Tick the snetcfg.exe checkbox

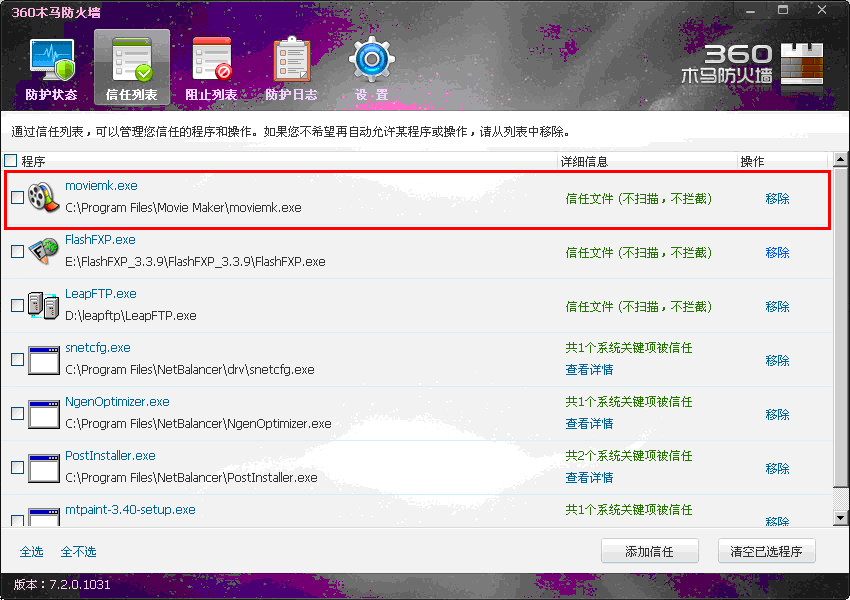(17, 359)
